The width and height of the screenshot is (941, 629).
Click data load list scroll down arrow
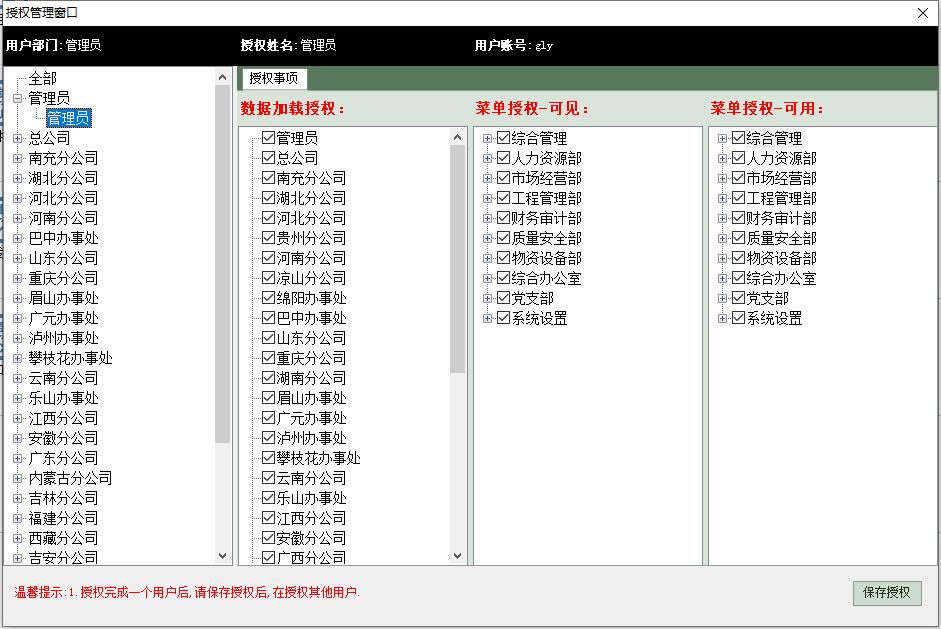(457, 556)
